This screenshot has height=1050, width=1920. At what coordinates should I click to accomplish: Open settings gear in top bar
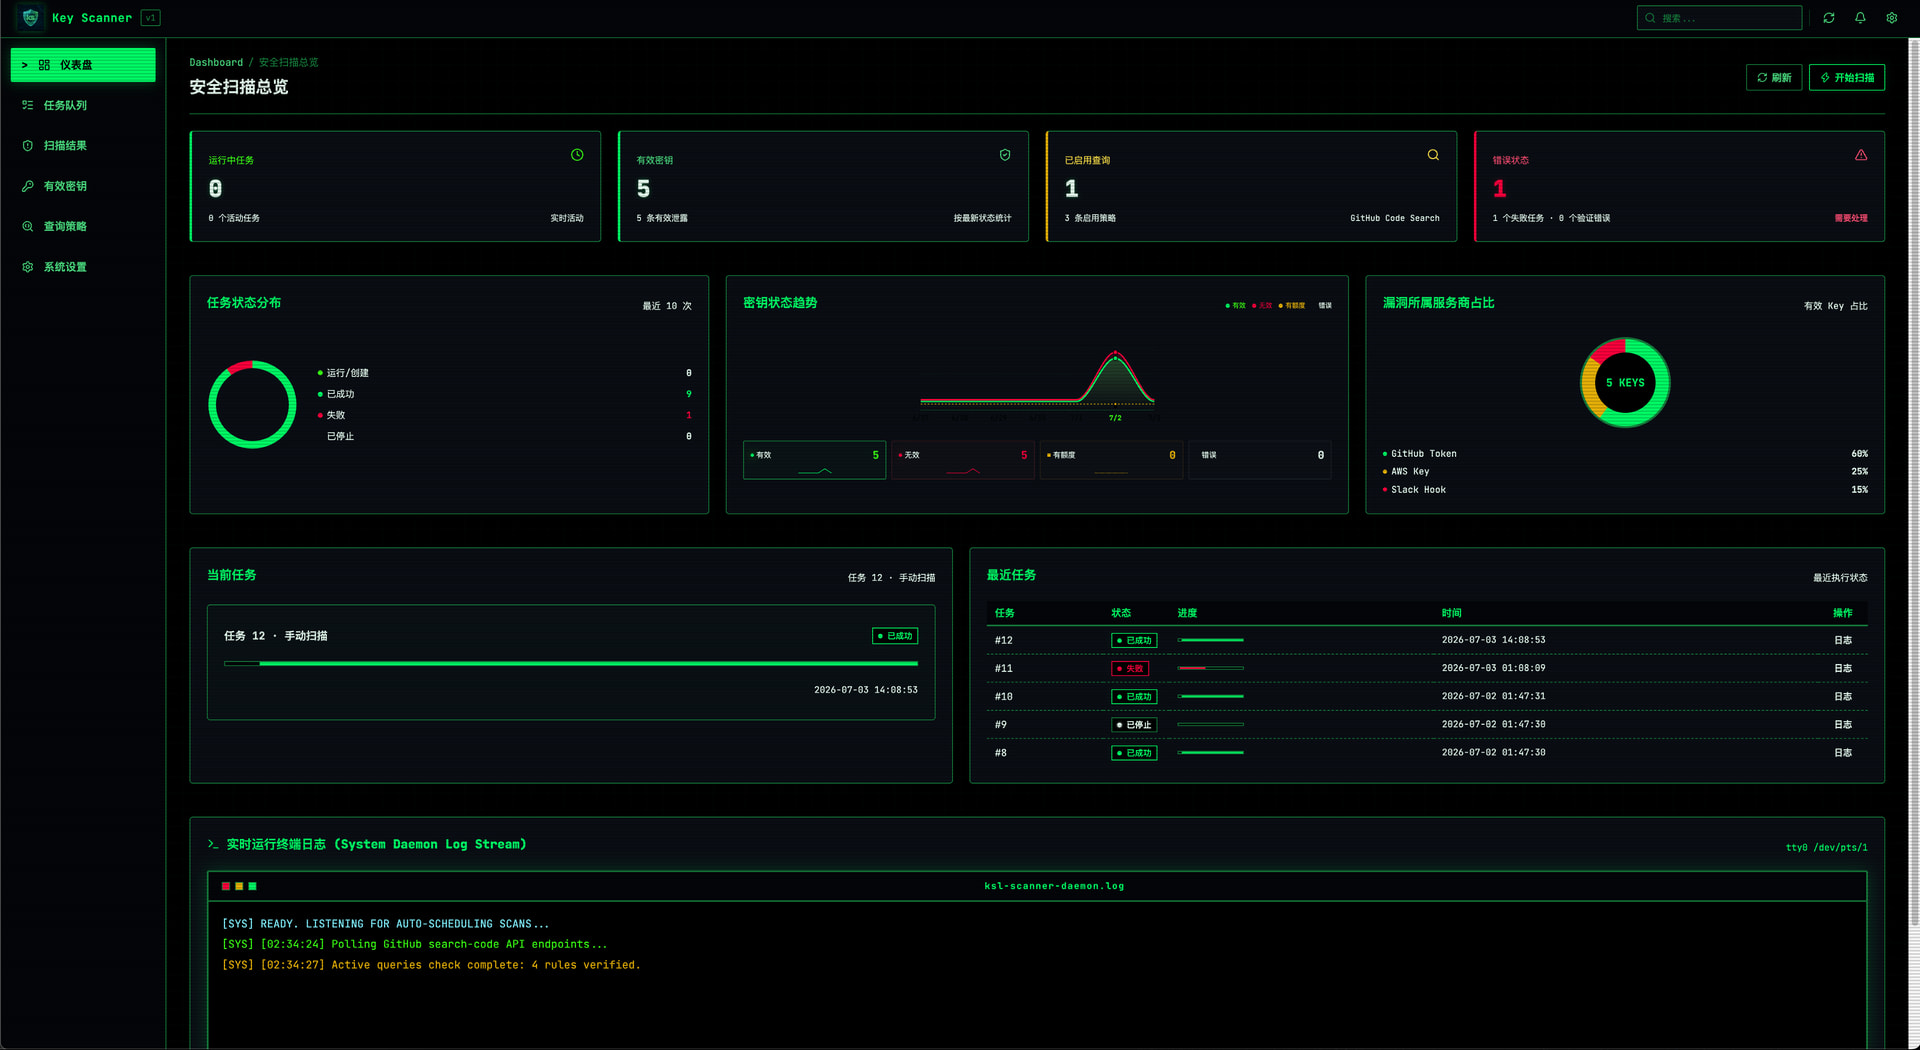[1892, 18]
